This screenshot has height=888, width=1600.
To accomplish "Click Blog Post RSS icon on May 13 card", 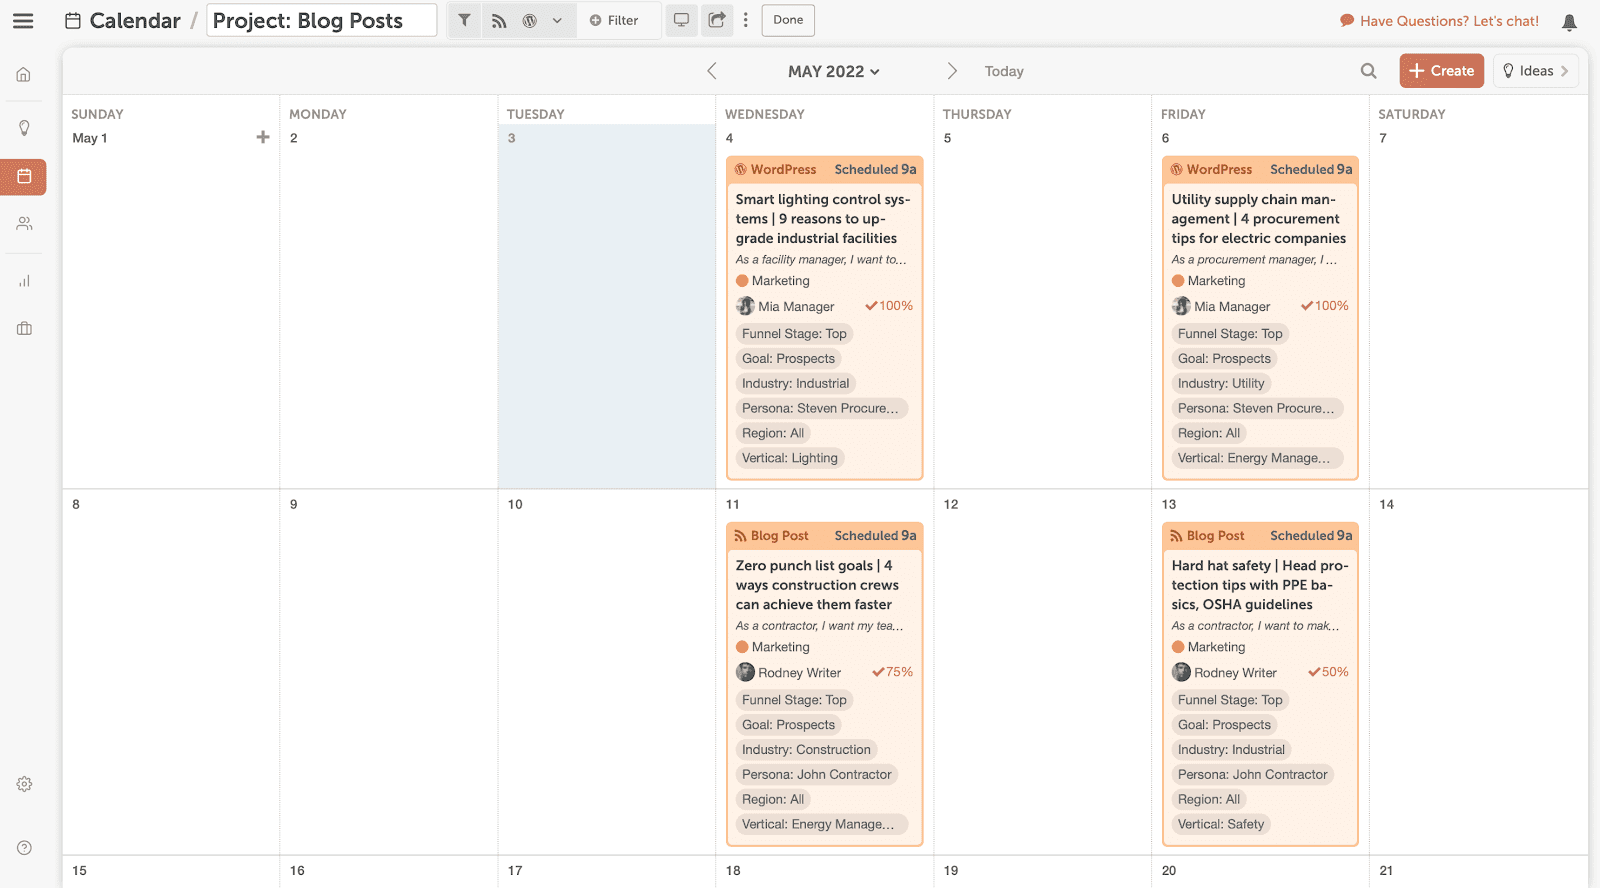I will pos(1177,536).
